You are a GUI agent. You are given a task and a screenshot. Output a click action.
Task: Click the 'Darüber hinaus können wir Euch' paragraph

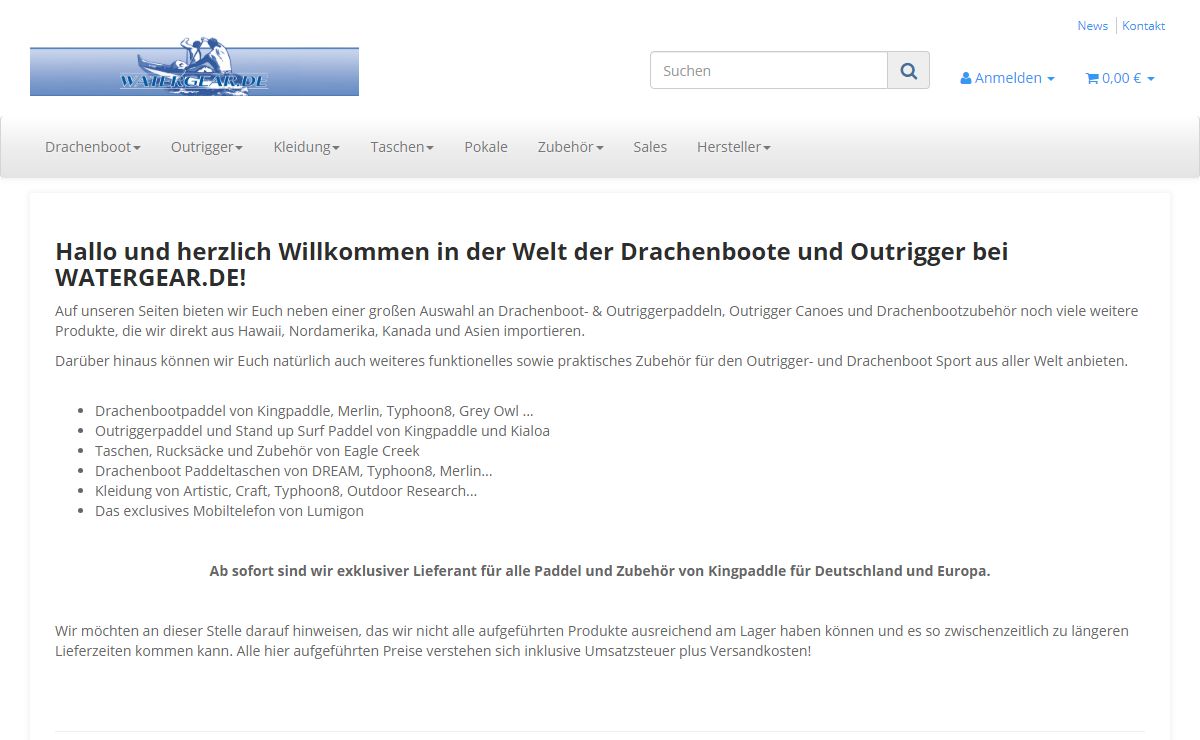pyautogui.click(x=591, y=361)
